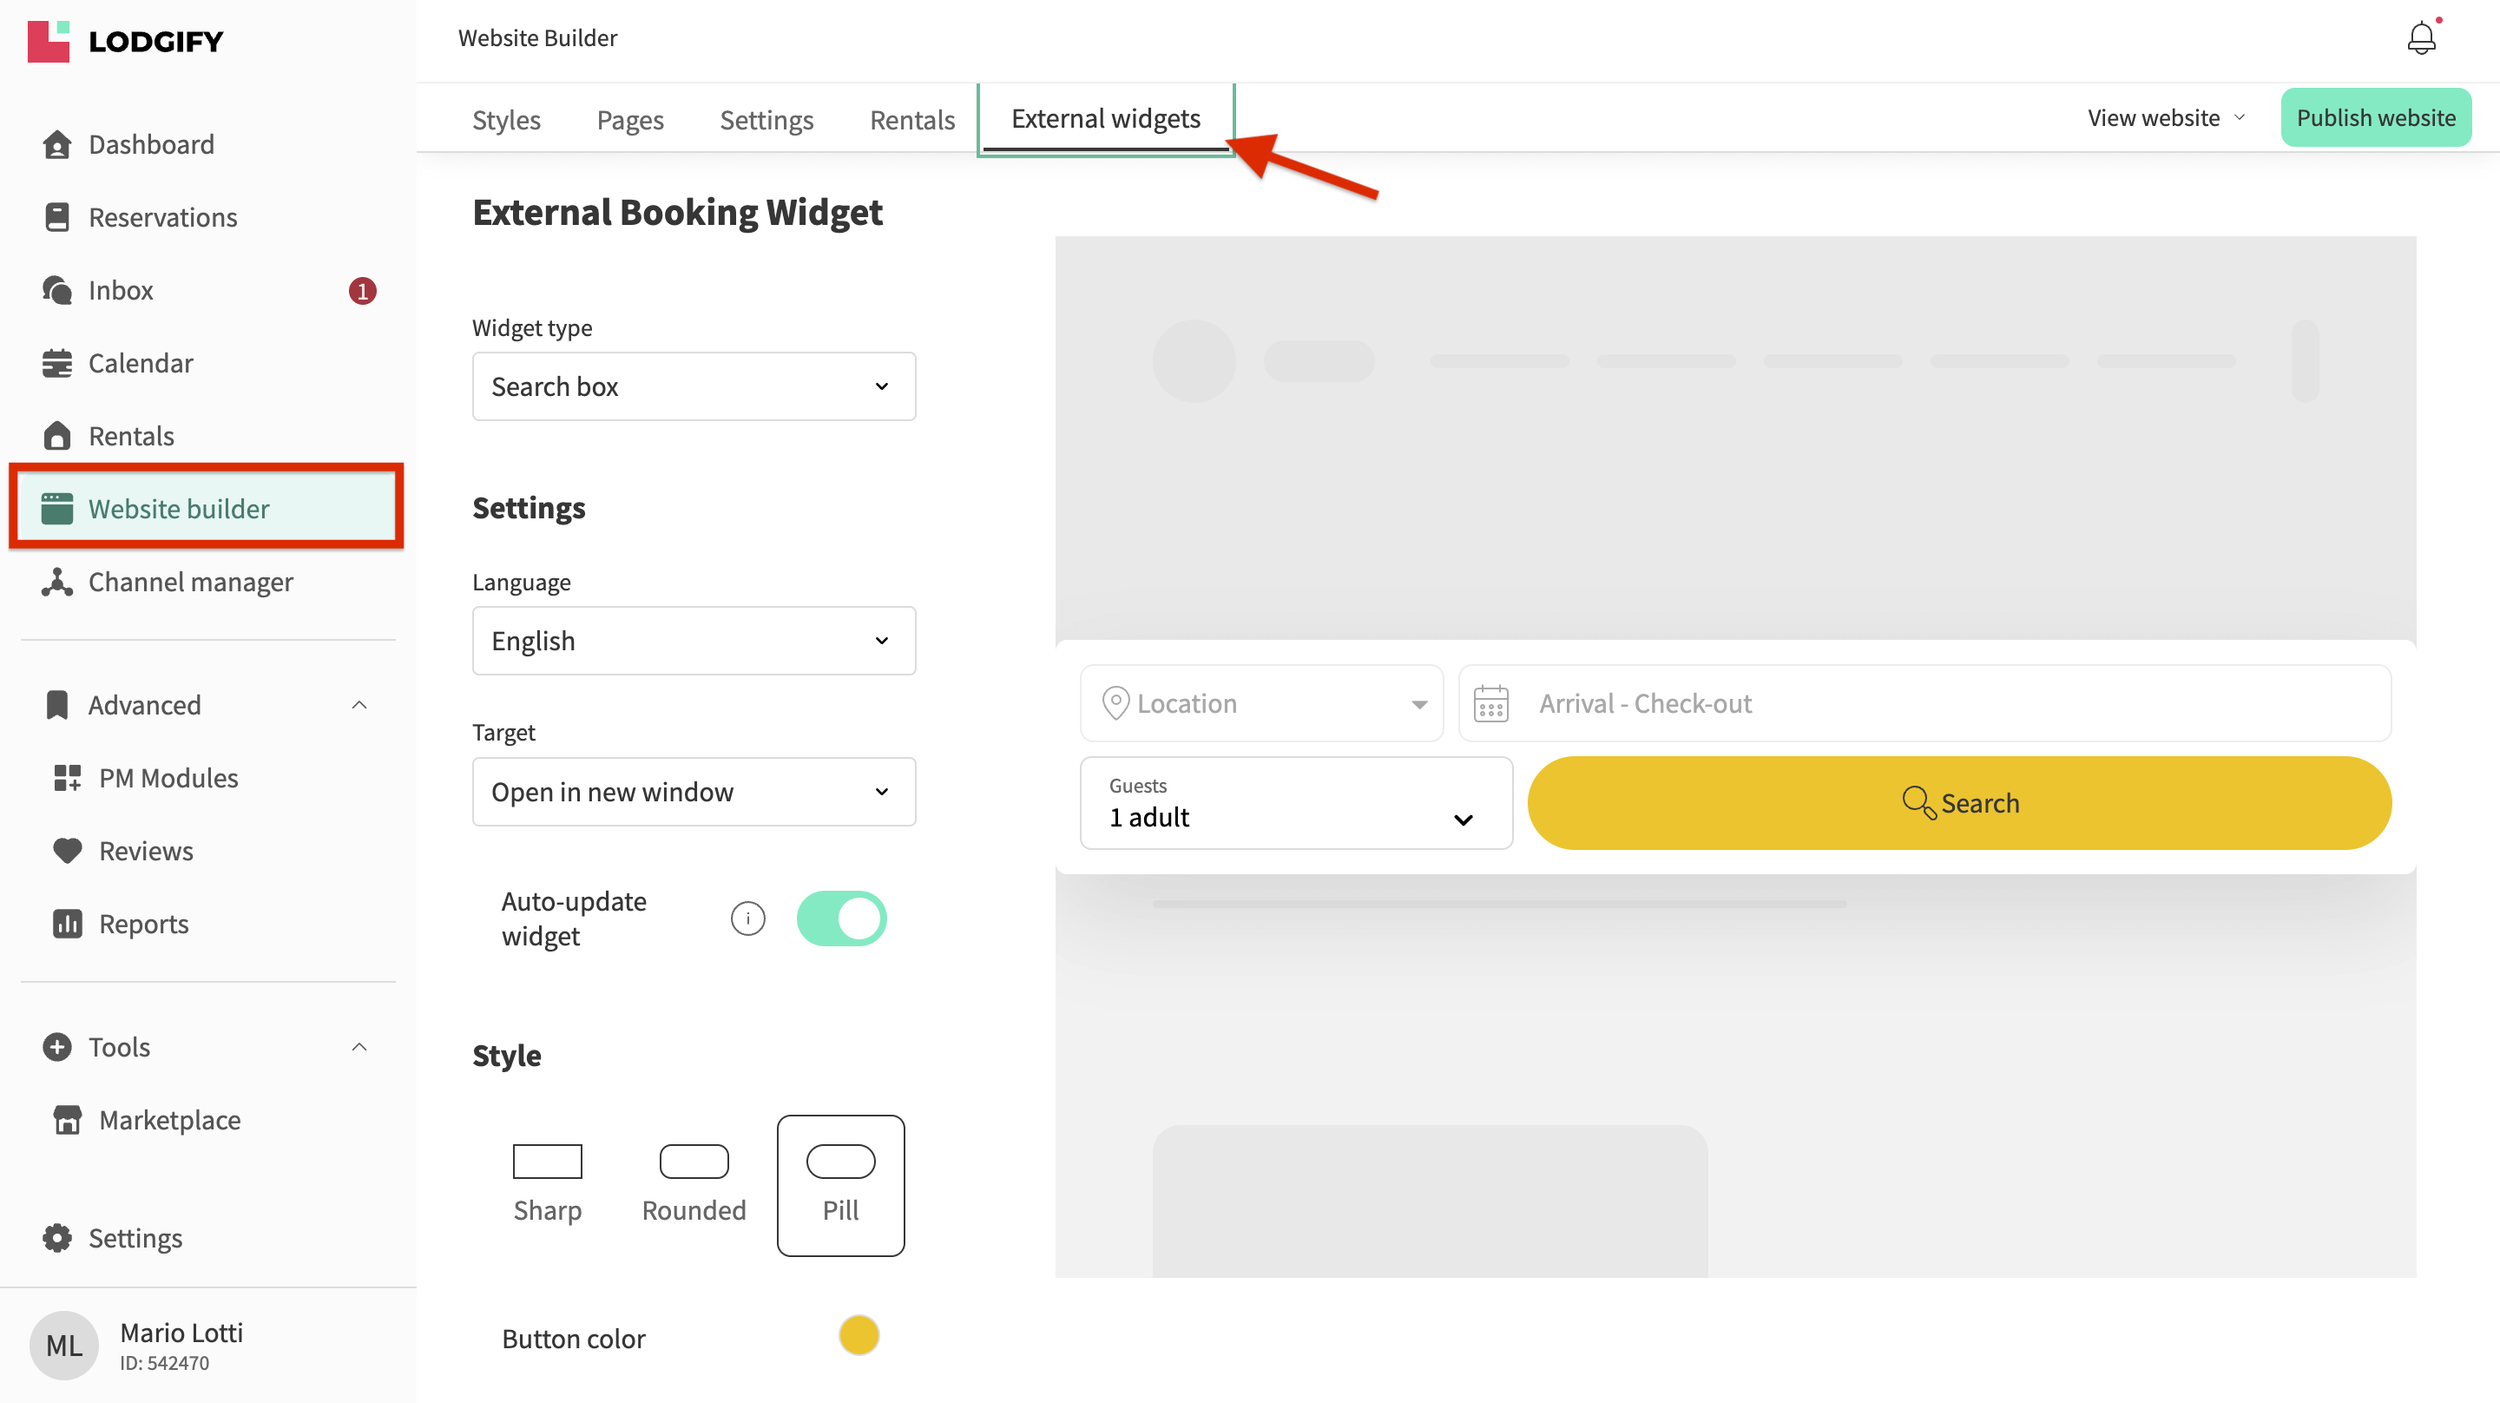Pick a new Button color
The image size is (2500, 1403).
(858, 1335)
